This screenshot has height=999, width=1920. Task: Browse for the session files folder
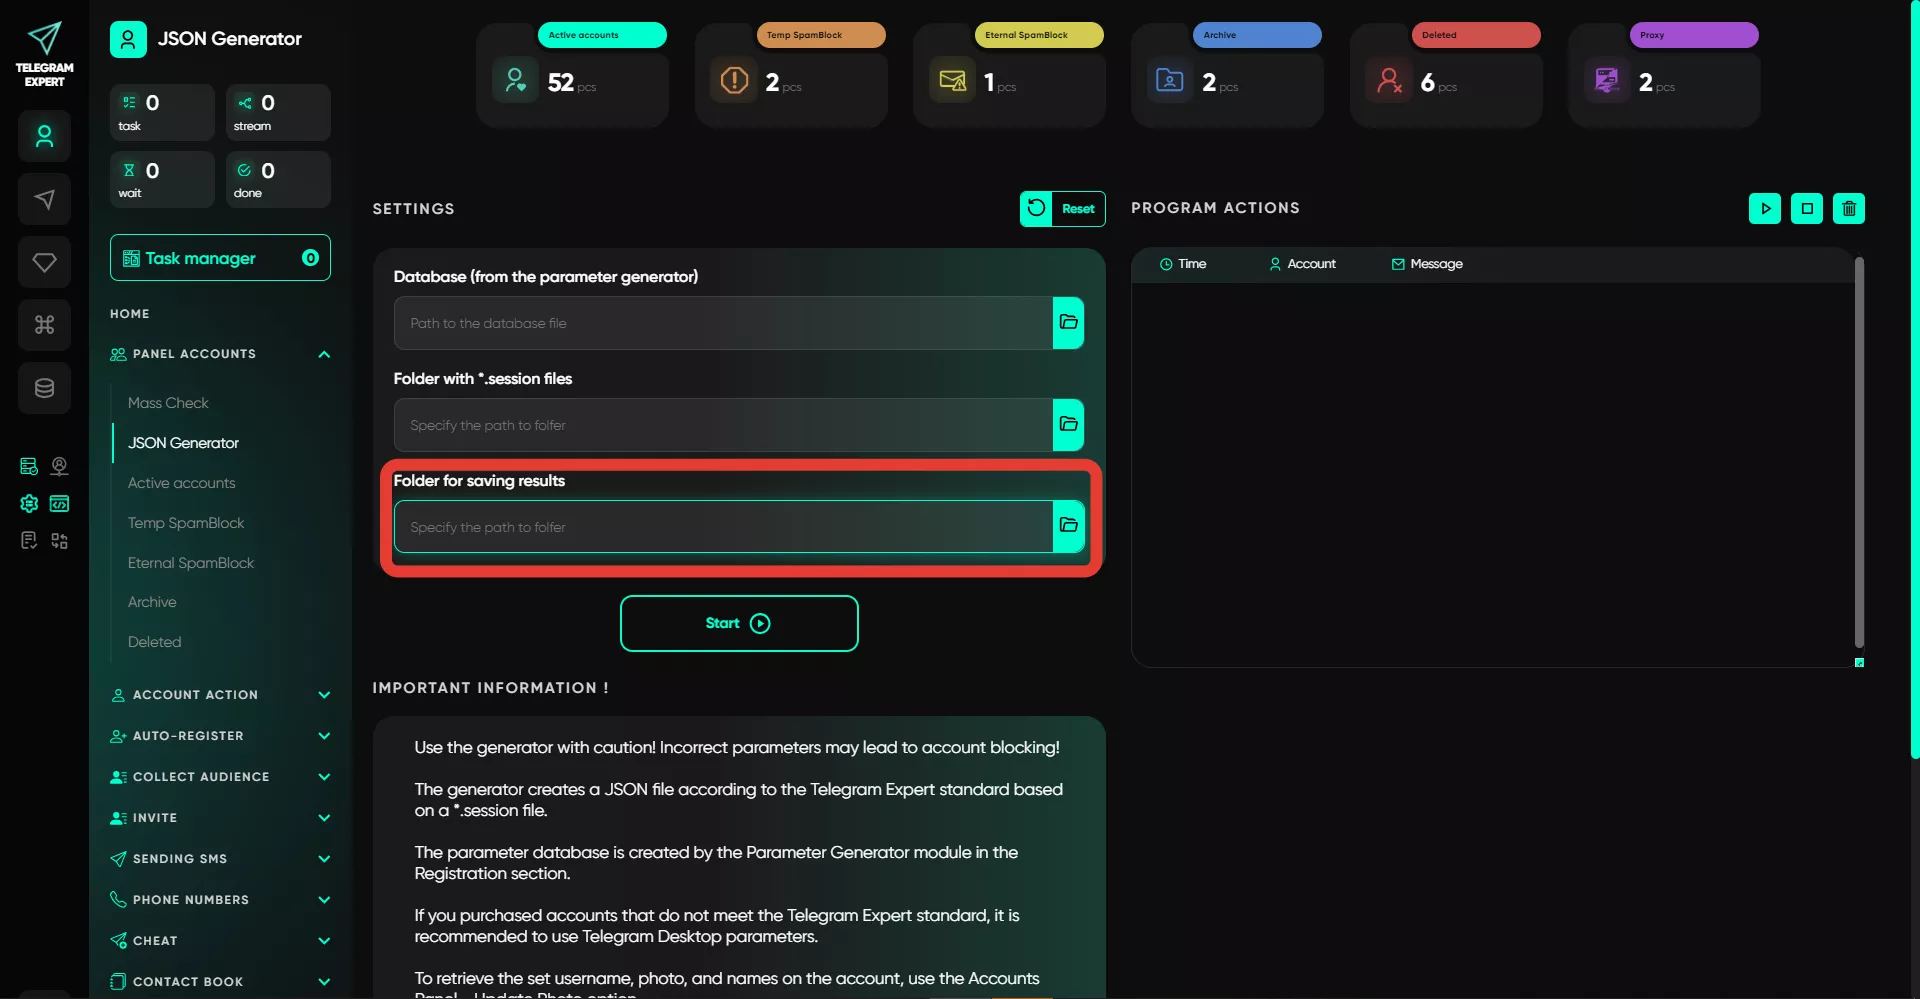(1068, 425)
